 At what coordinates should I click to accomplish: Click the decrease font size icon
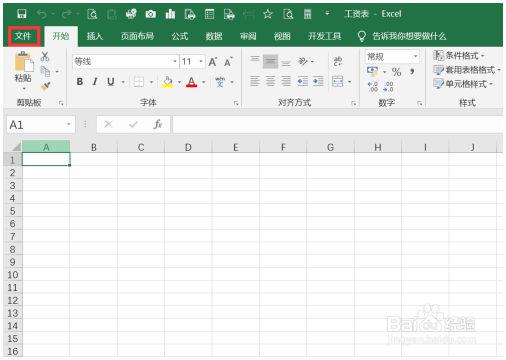(x=228, y=62)
